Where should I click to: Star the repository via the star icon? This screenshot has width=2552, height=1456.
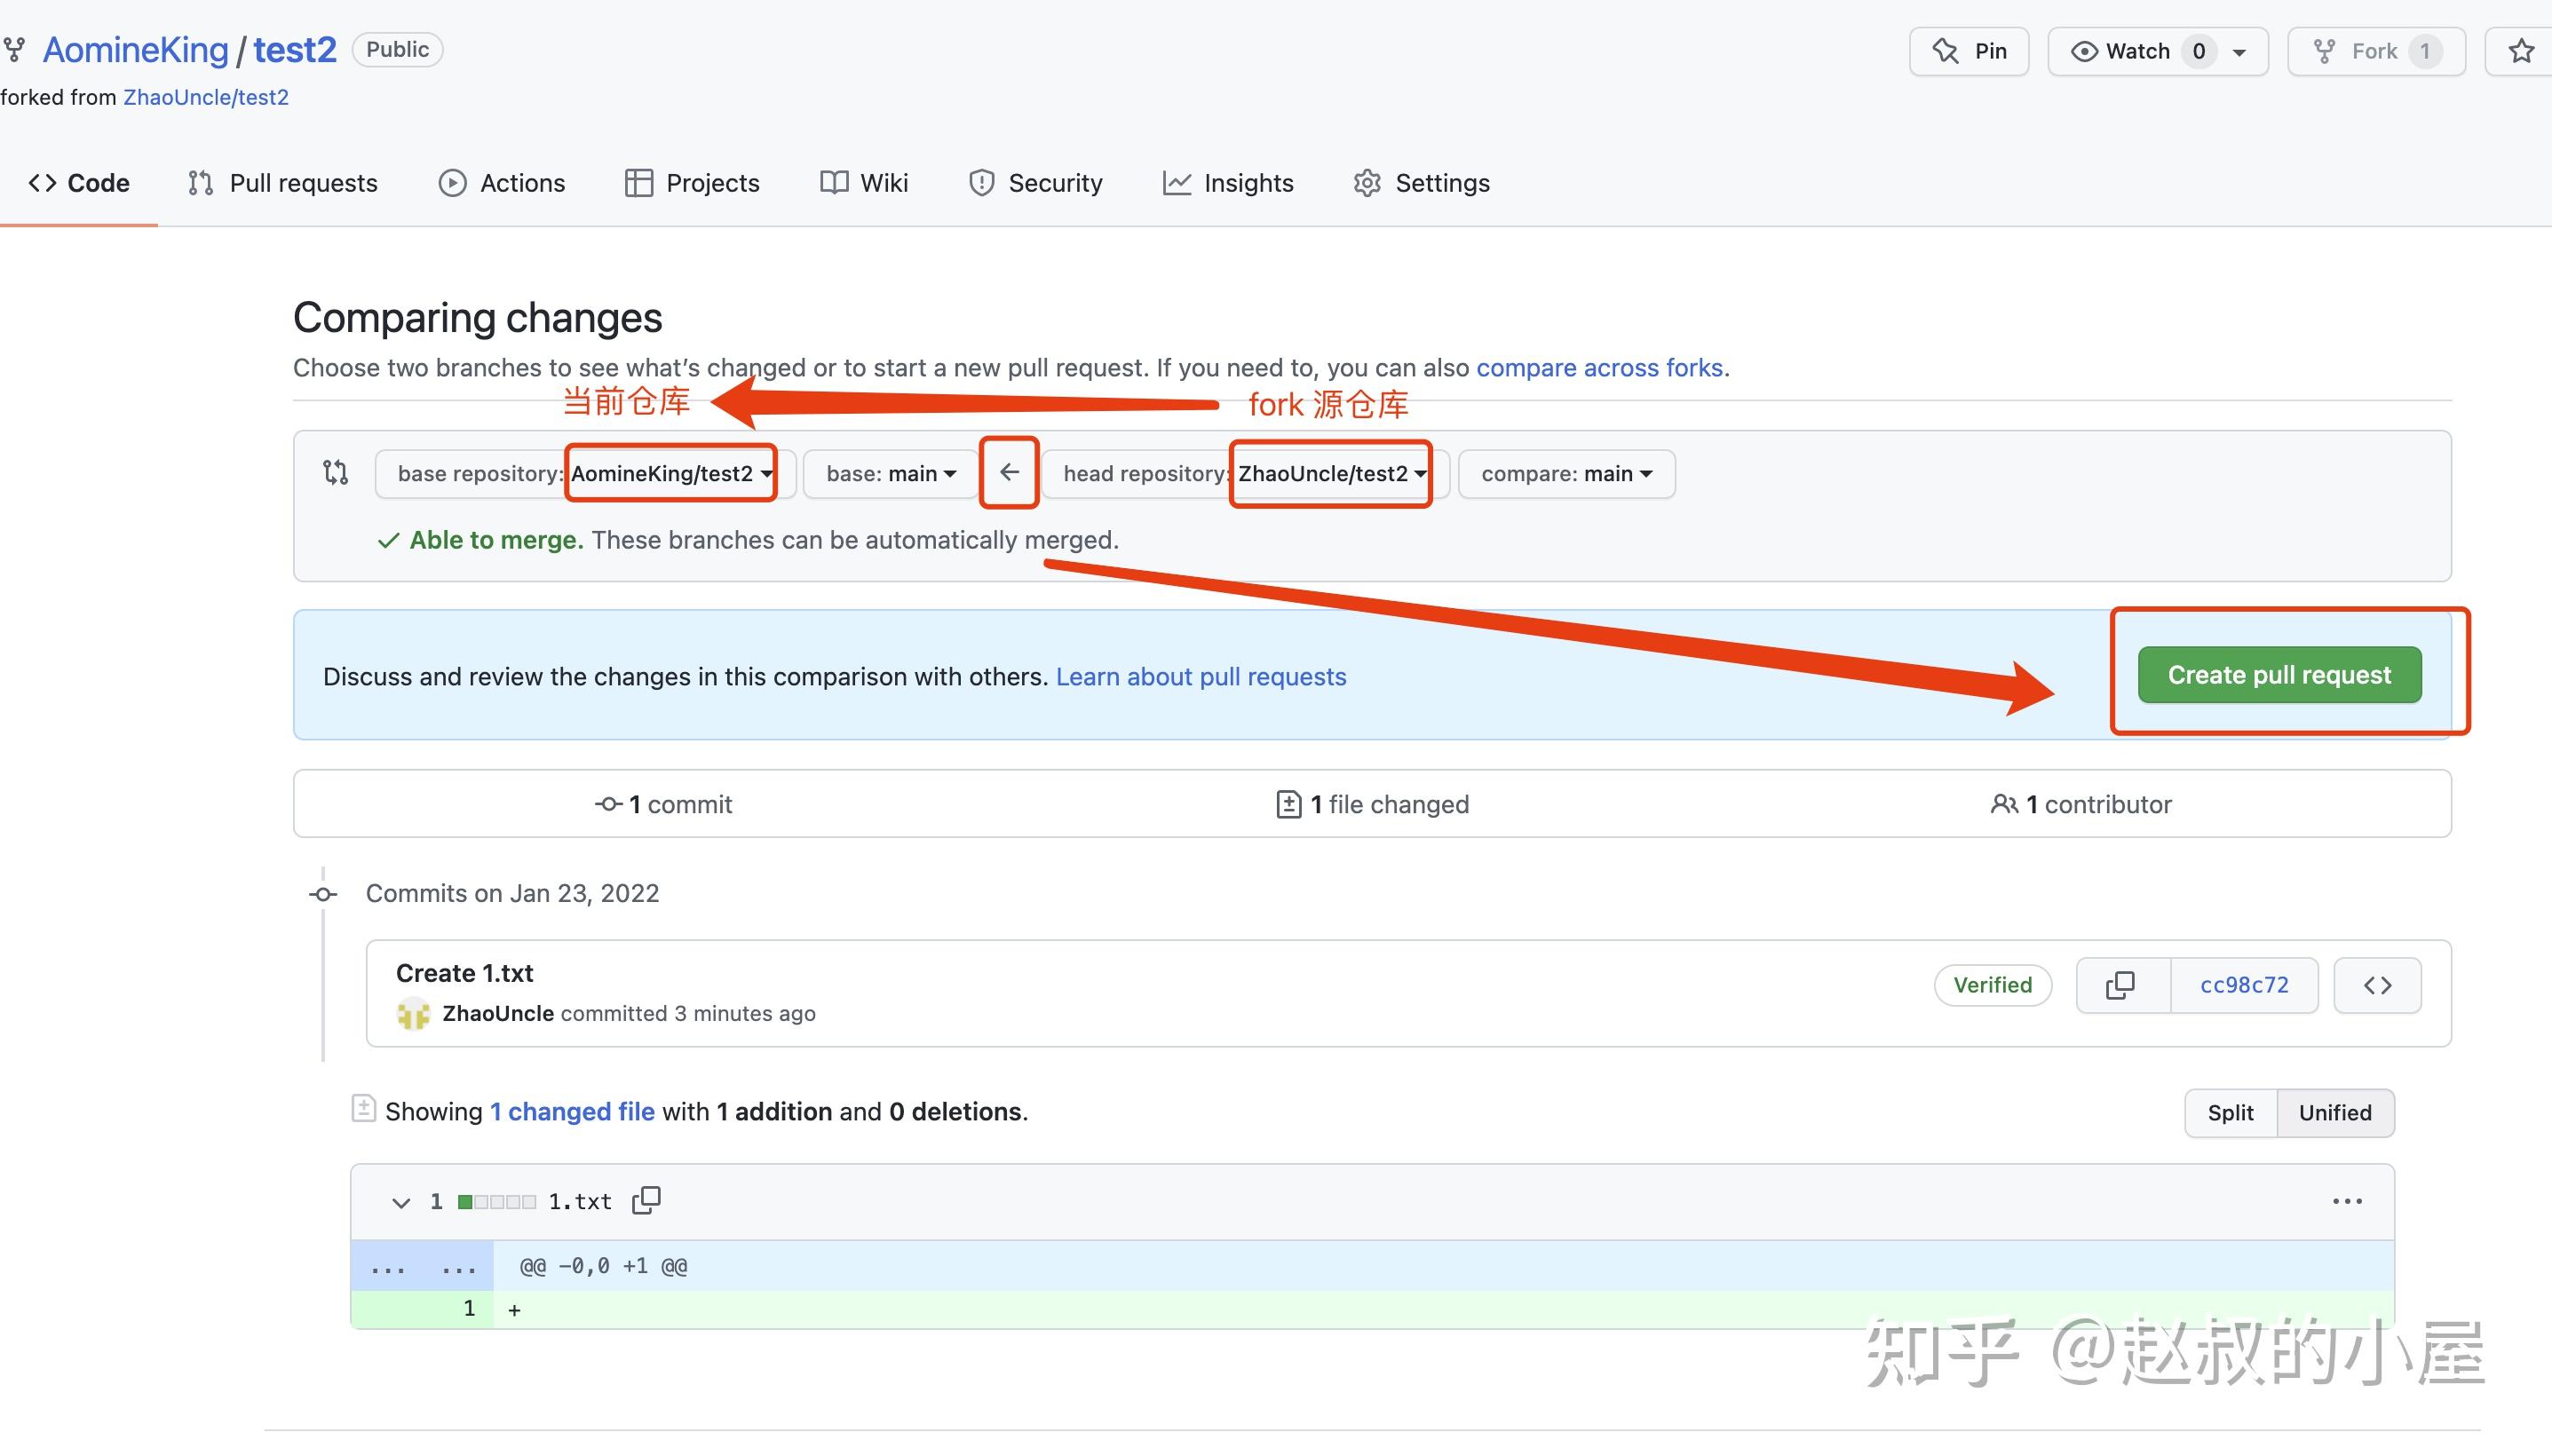tap(2519, 51)
